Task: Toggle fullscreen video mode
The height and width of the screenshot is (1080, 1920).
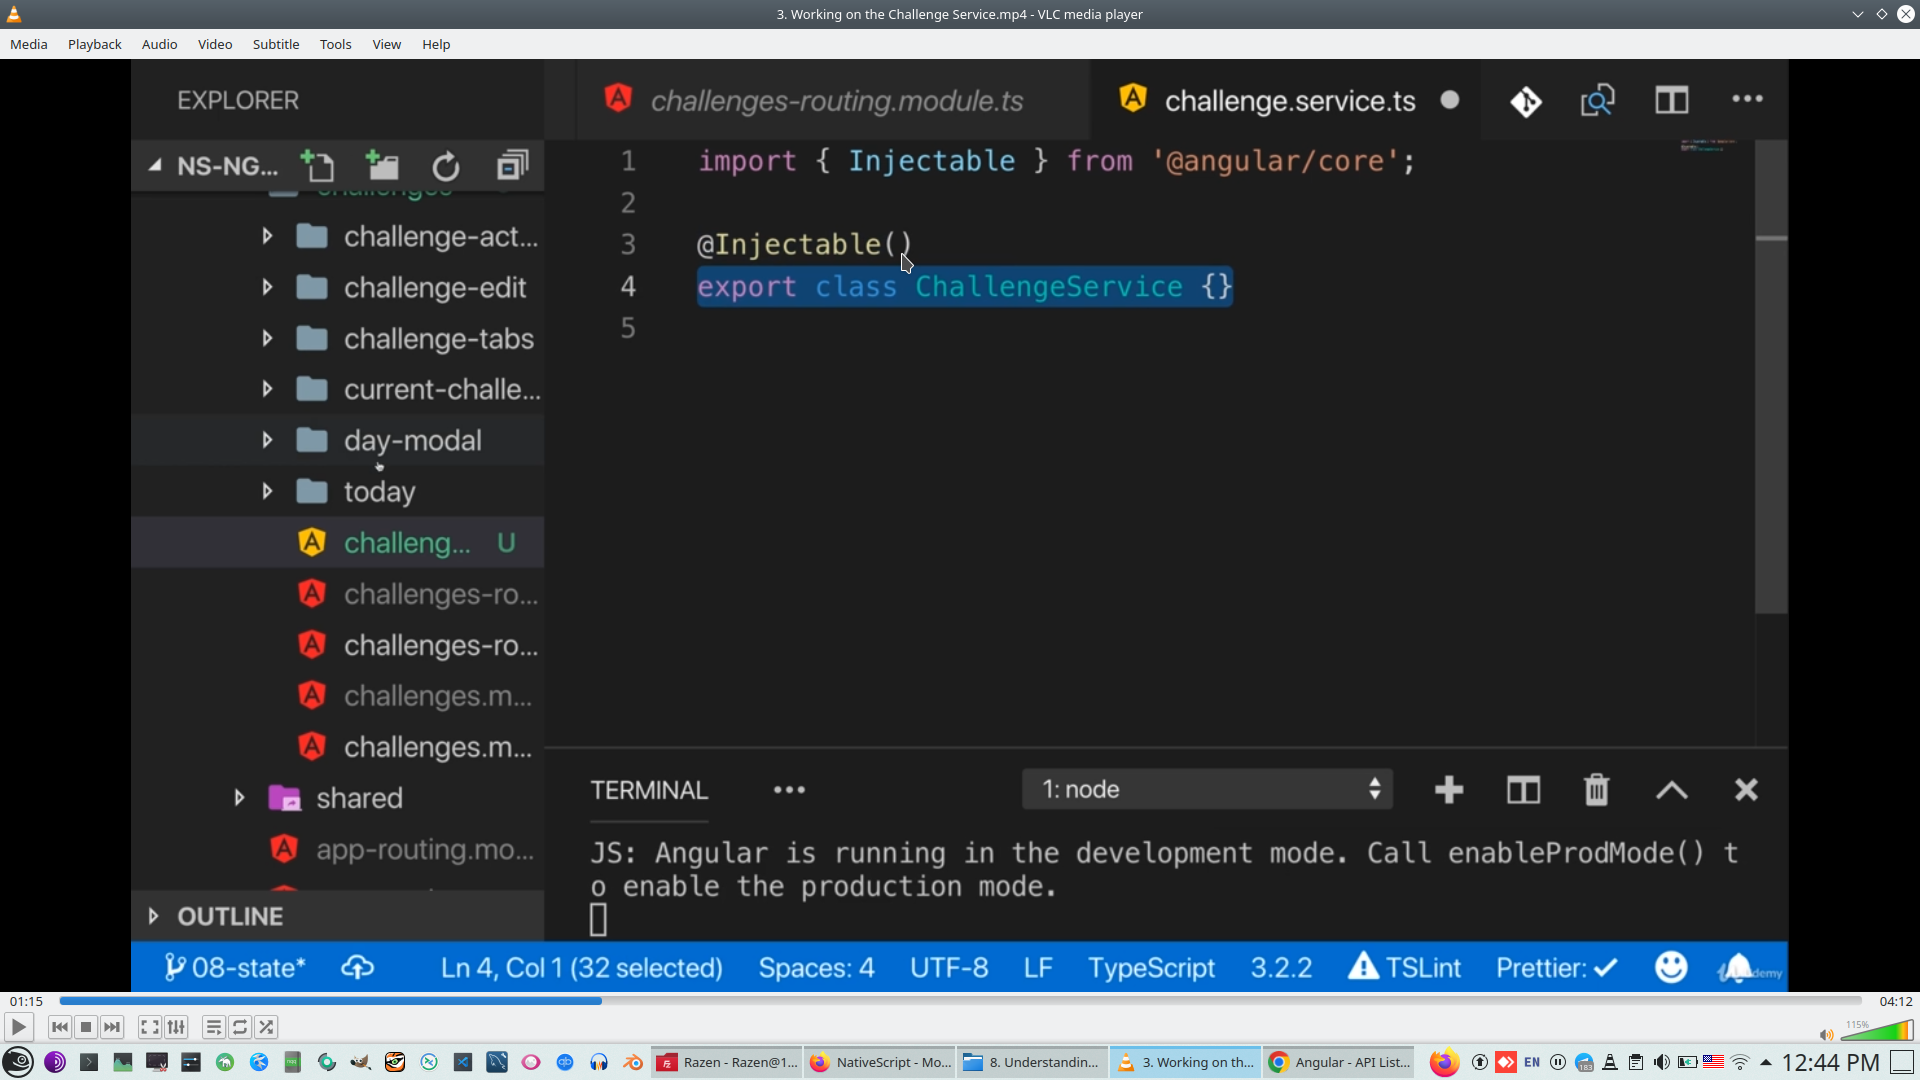Action: click(149, 1027)
